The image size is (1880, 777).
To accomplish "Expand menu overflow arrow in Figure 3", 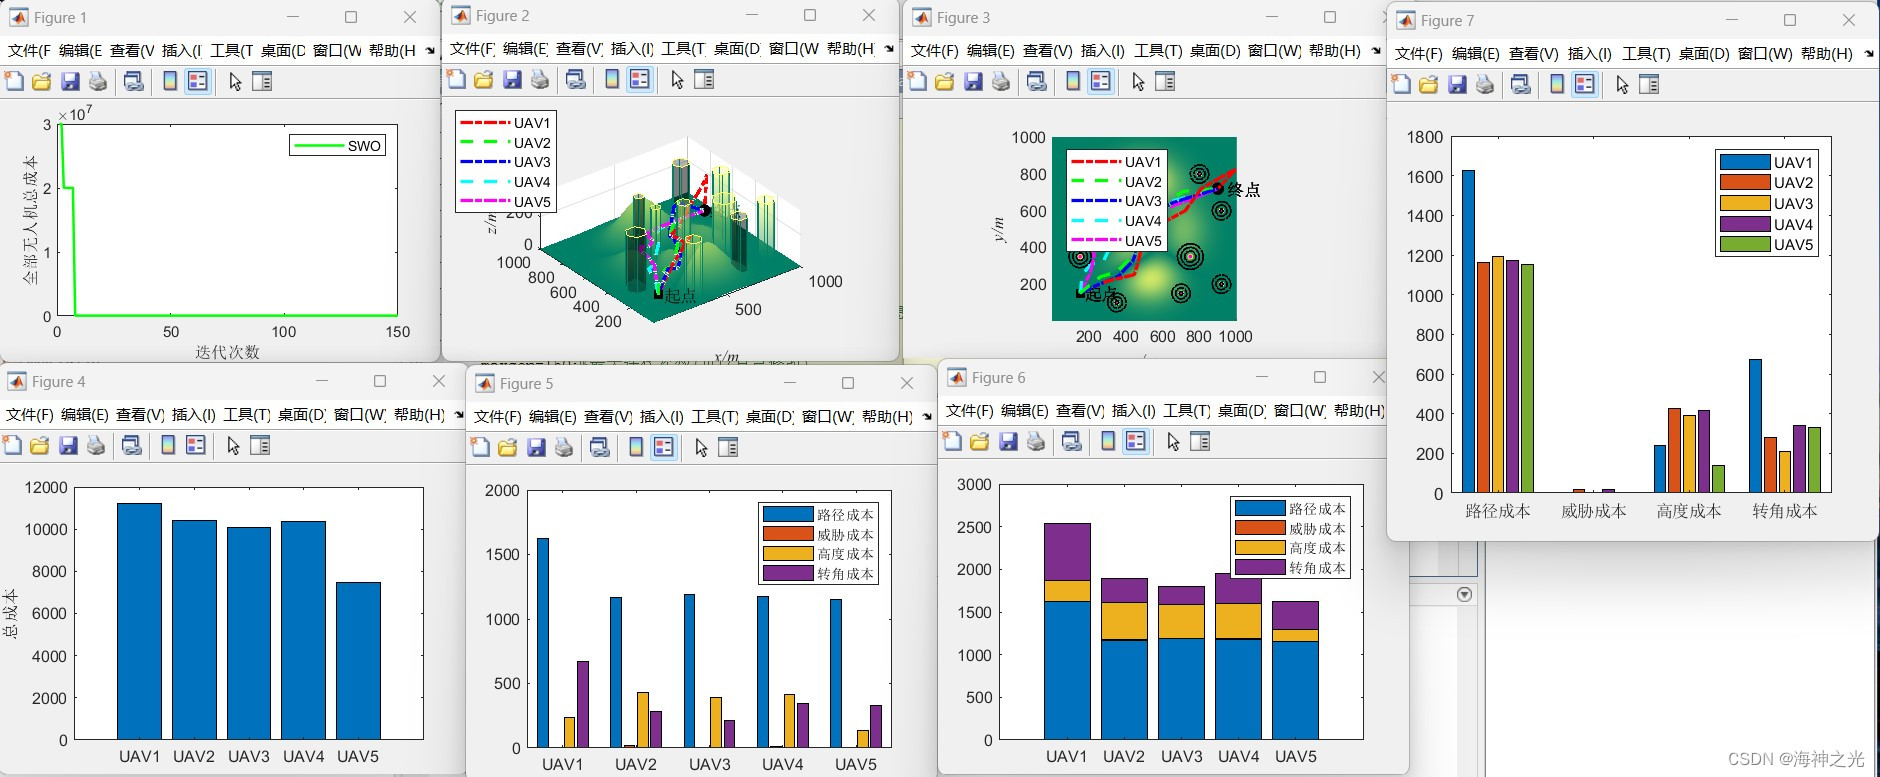I will coord(1376,50).
